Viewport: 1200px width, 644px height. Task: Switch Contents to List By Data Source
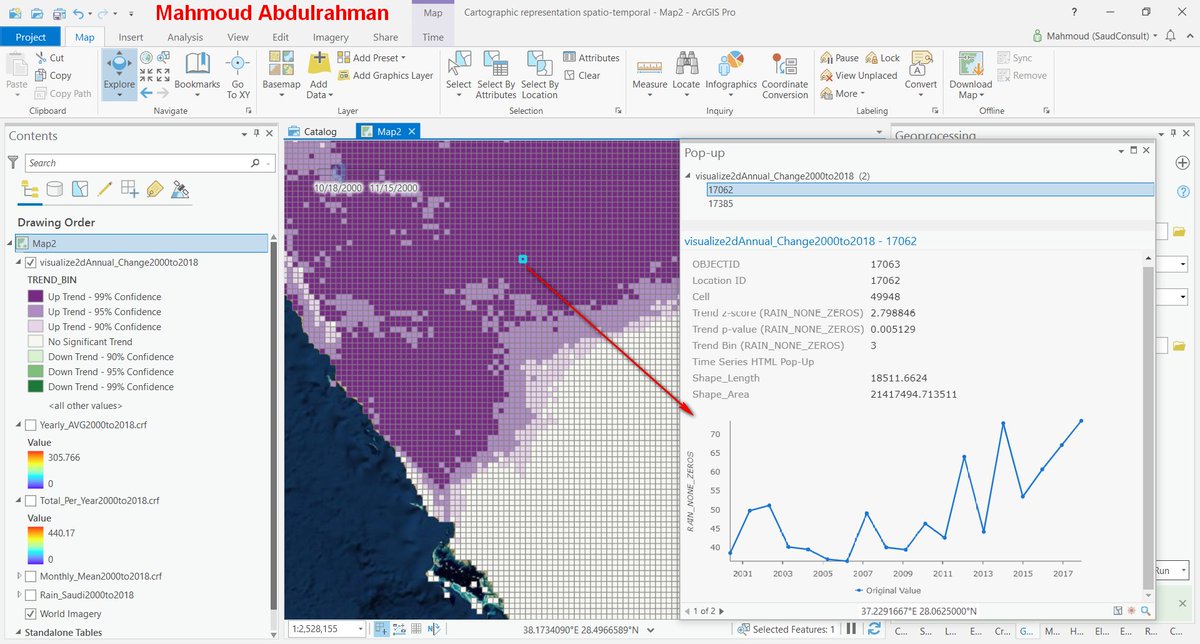(54, 189)
